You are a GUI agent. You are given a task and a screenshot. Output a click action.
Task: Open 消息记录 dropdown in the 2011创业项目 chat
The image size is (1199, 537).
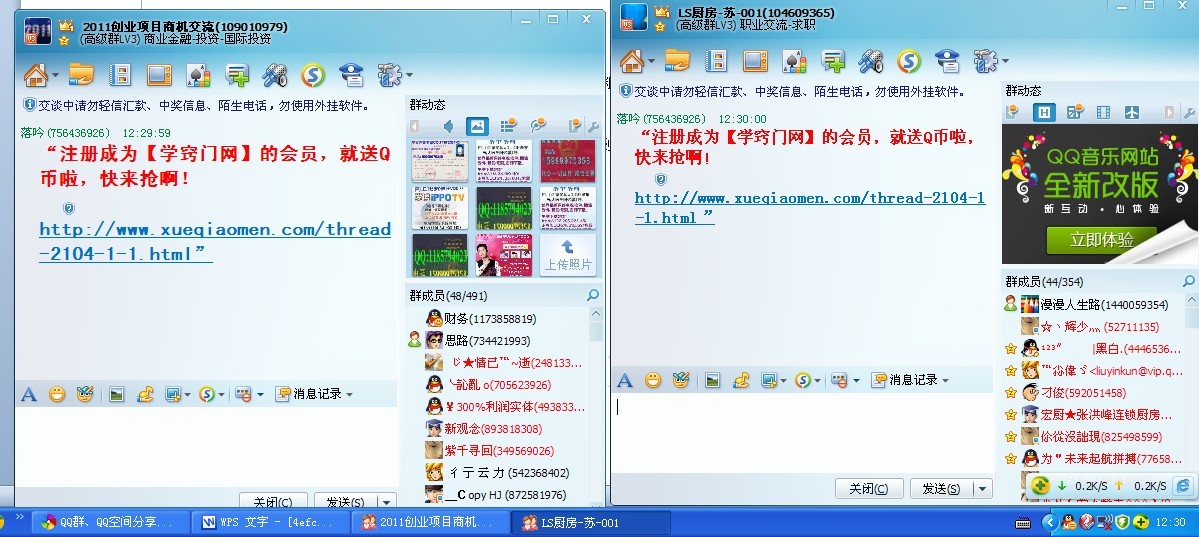314,394
